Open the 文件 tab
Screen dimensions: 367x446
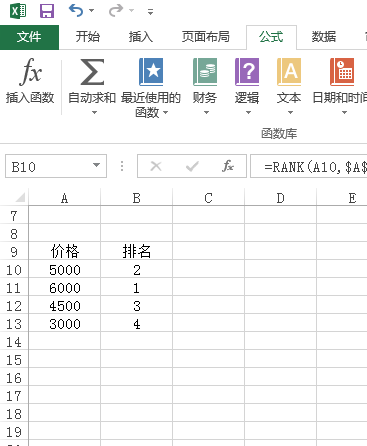(x=29, y=37)
